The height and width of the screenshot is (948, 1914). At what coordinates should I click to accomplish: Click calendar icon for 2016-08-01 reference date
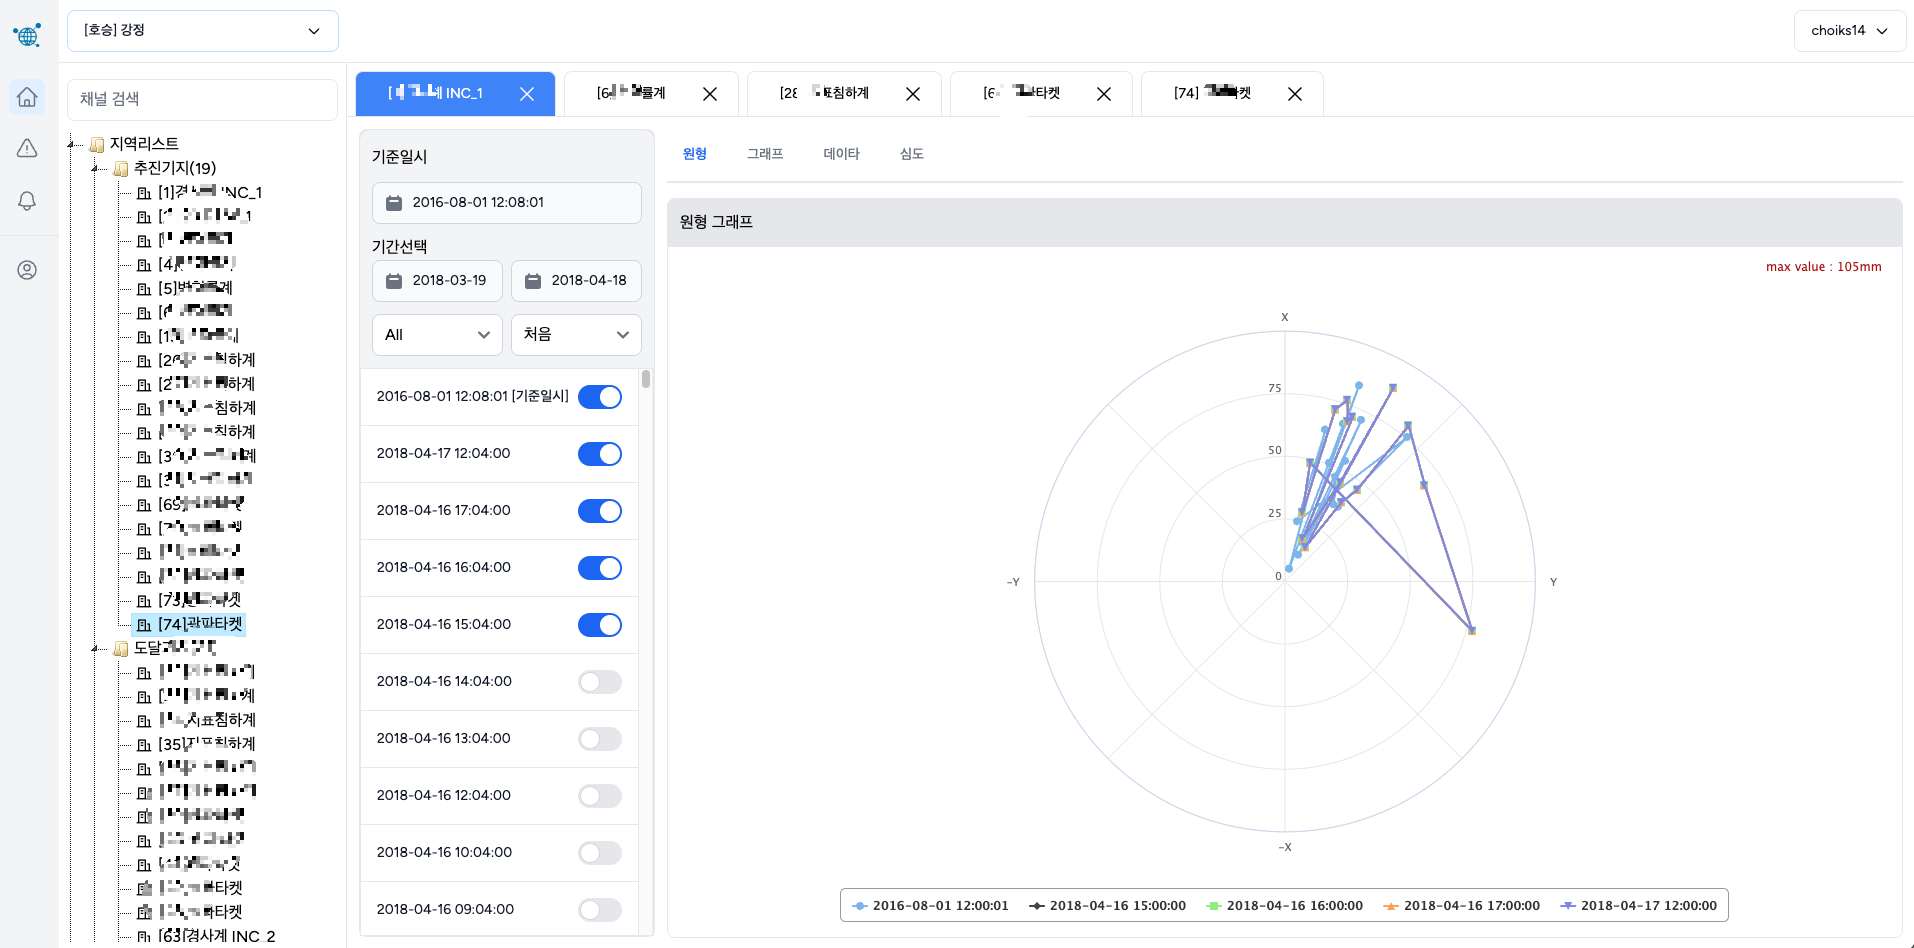[394, 203]
